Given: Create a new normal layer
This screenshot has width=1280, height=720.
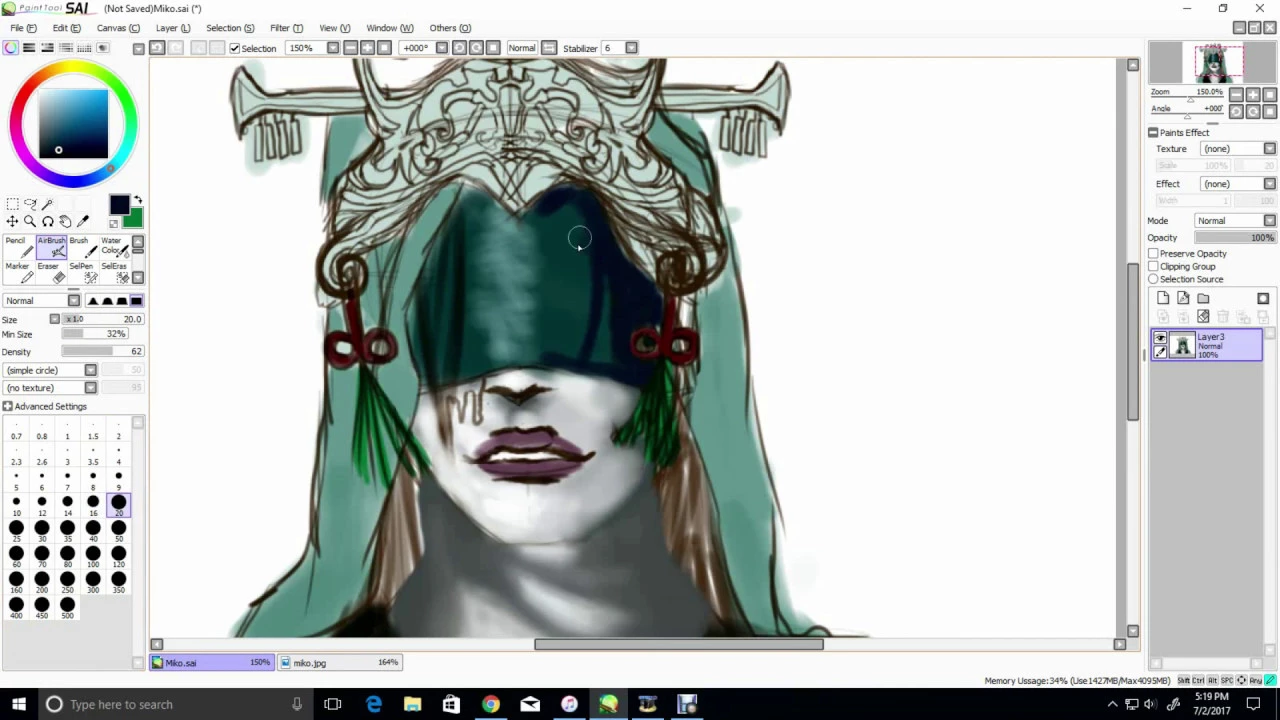Looking at the screenshot, I should coord(1163,299).
